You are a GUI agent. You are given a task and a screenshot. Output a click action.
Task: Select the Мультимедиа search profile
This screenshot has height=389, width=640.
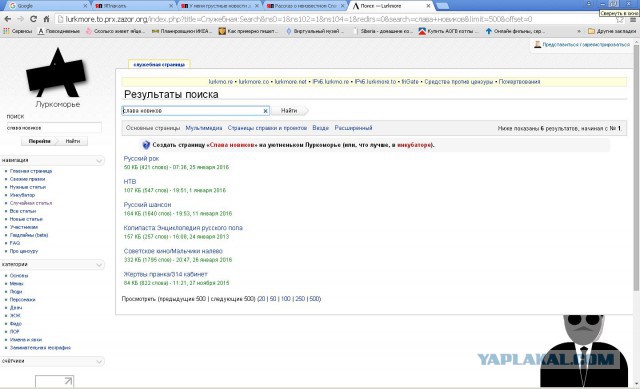pos(204,128)
